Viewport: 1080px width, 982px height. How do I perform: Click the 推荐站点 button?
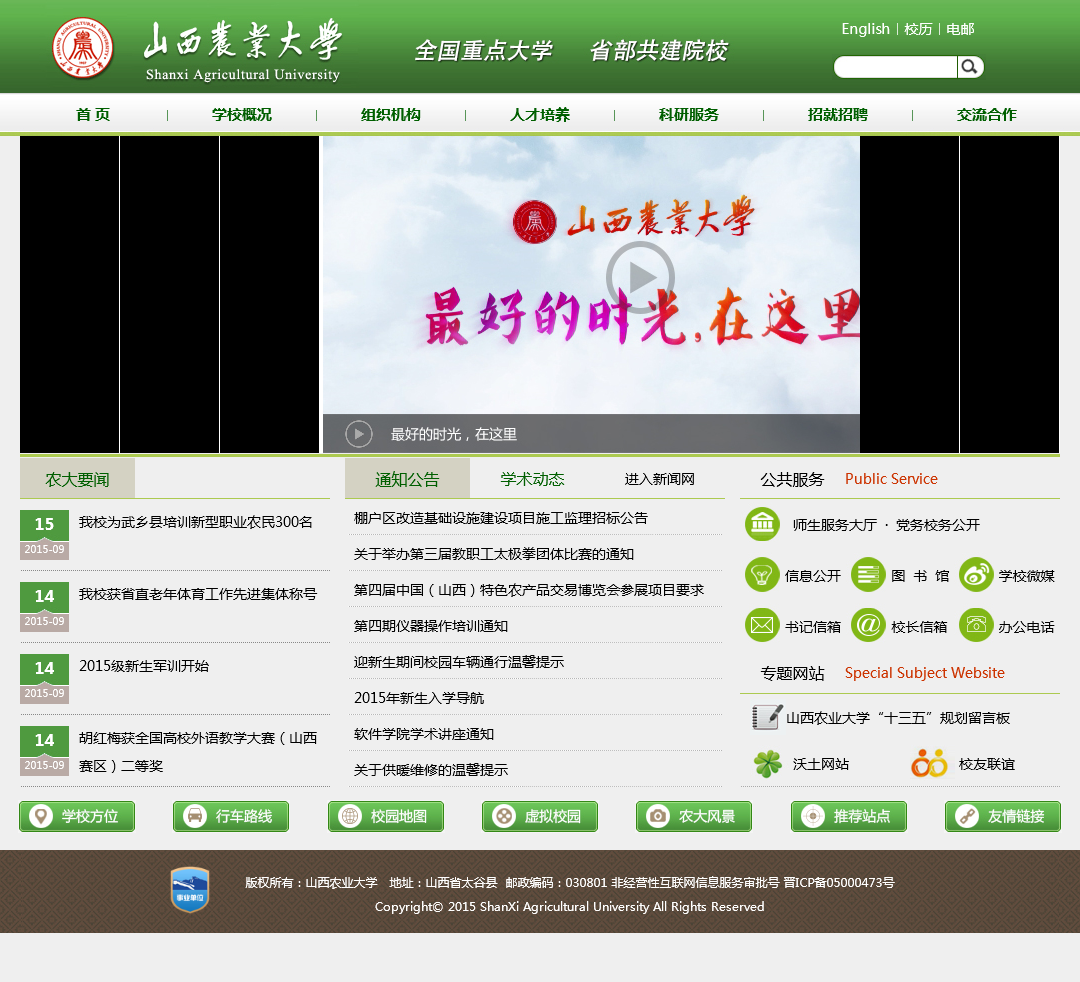(849, 816)
